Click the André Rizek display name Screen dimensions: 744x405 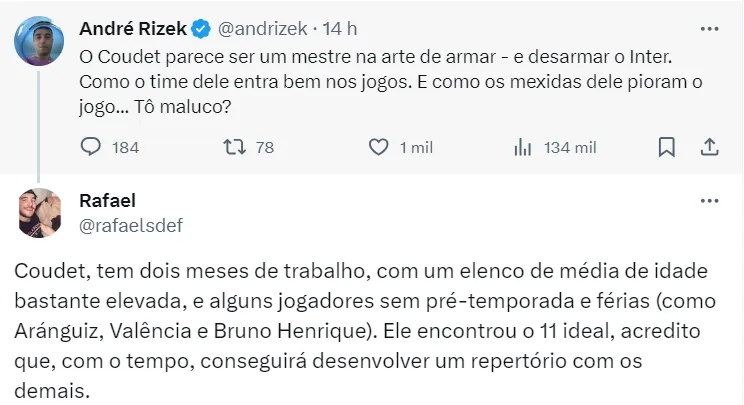click(x=133, y=29)
